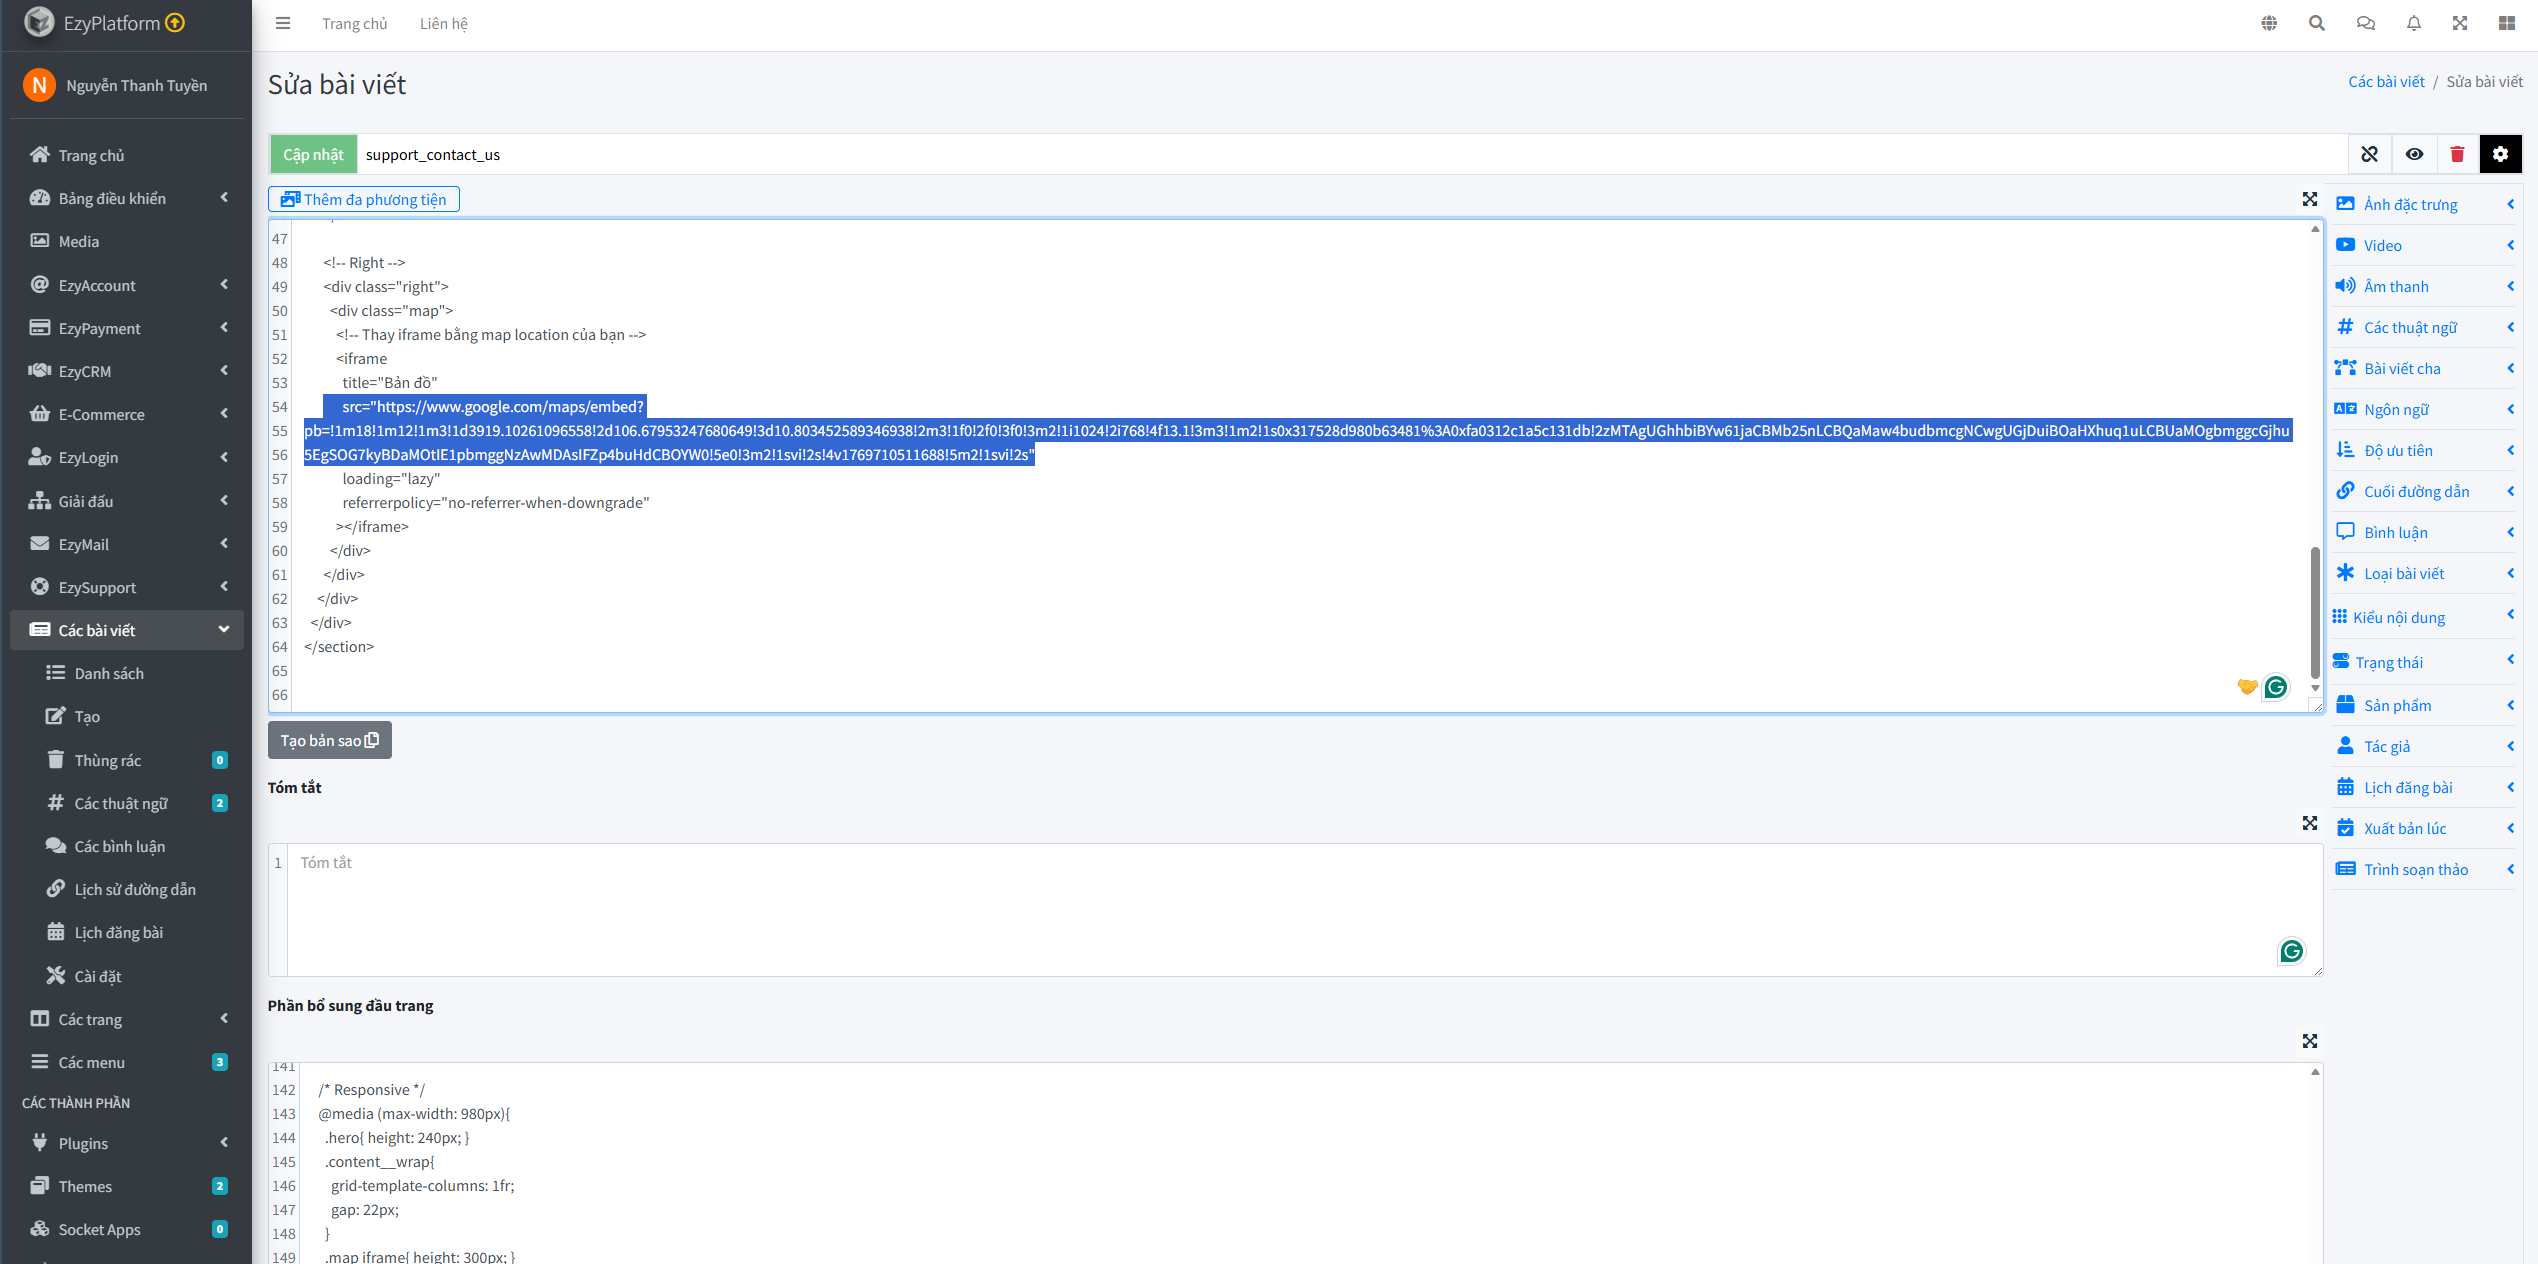2538x1264 pixels.
Task: Open the Danh sách submenu item
Action: click(109, 673)
